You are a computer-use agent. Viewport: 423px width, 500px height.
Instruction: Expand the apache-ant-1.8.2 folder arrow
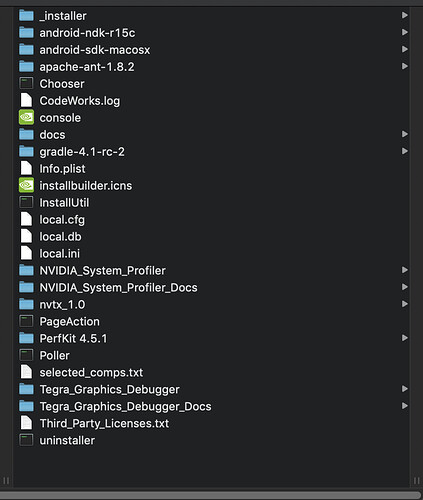[x=405, y=66]
